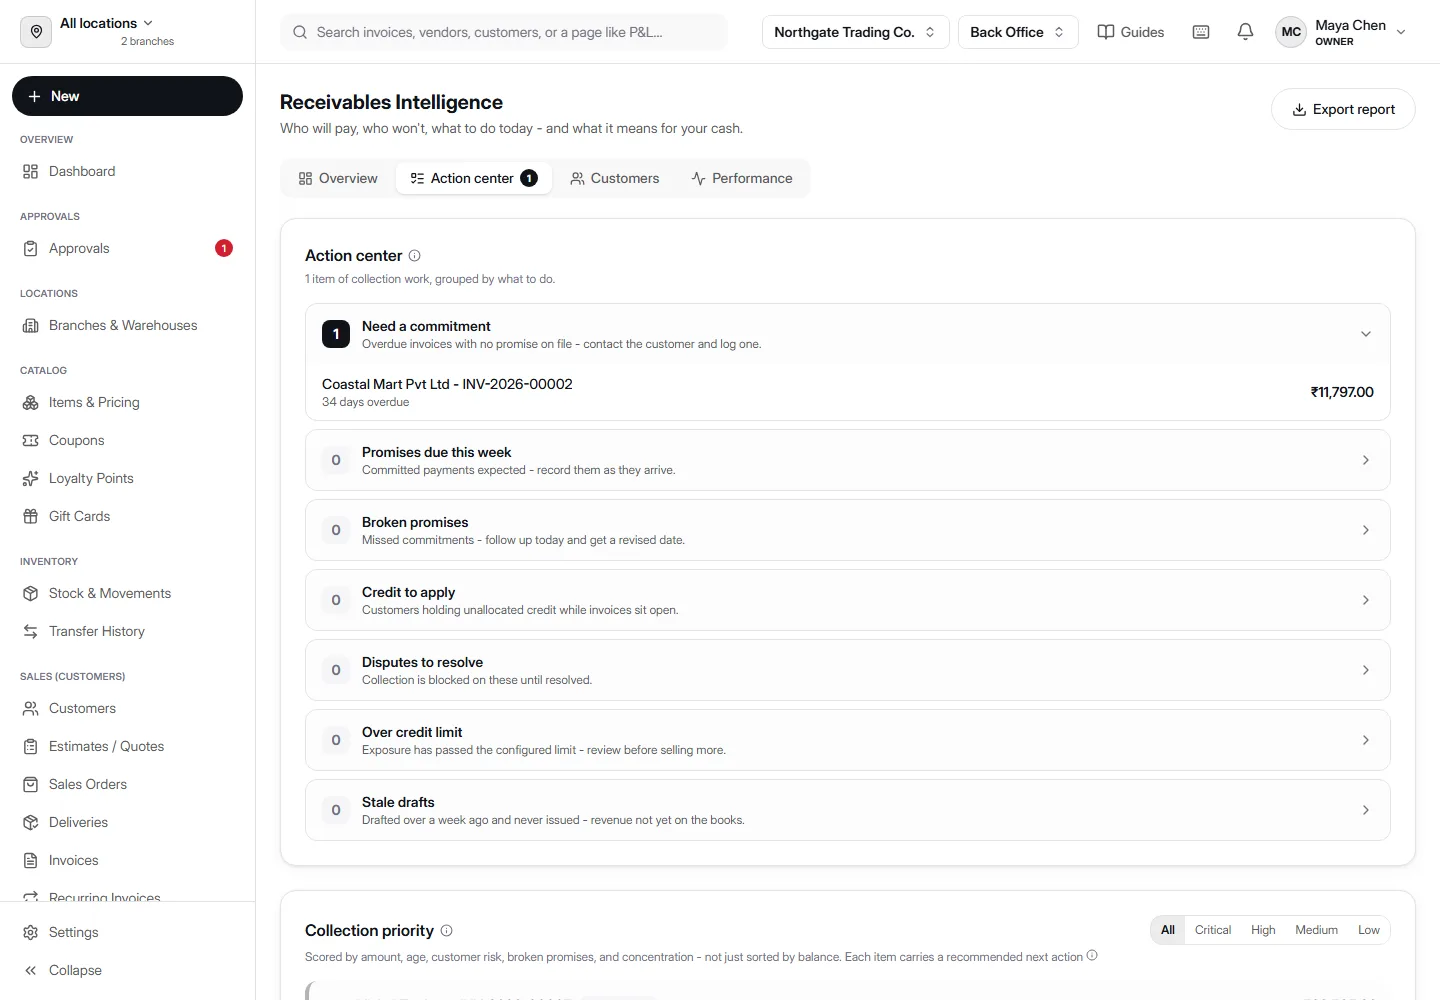Switch to the Overview tab
Image resolution: width=1440 pixels, height=1000 pixels.
coord(338,179)
